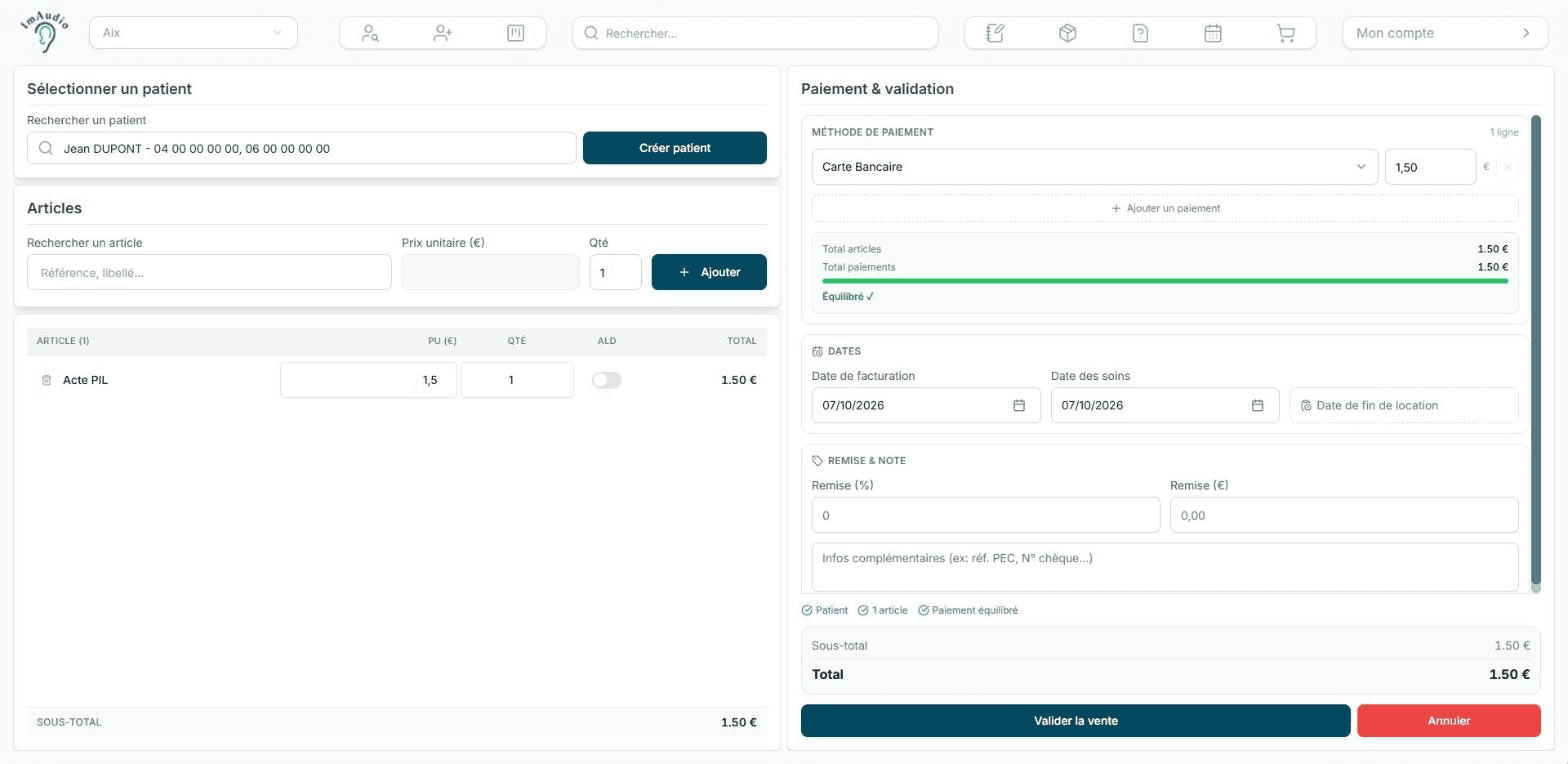Toggle ALD switch for Acte PIL
Image resolution: width=1568 pixels, height=764 pixels.
(606, 380)
